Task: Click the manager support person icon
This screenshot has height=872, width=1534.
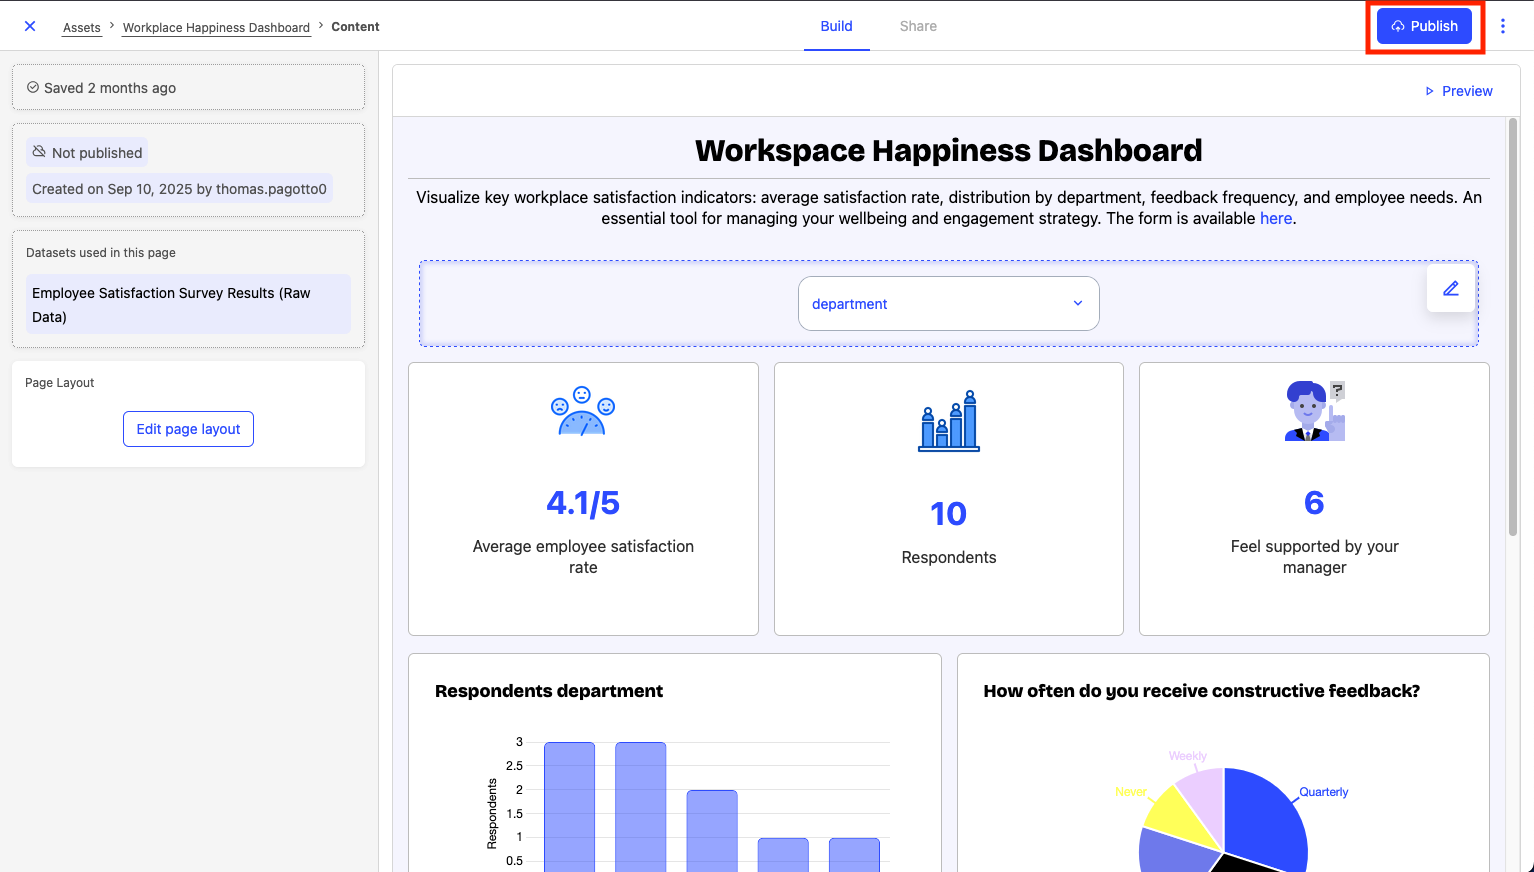Action: pos(1314,411)
